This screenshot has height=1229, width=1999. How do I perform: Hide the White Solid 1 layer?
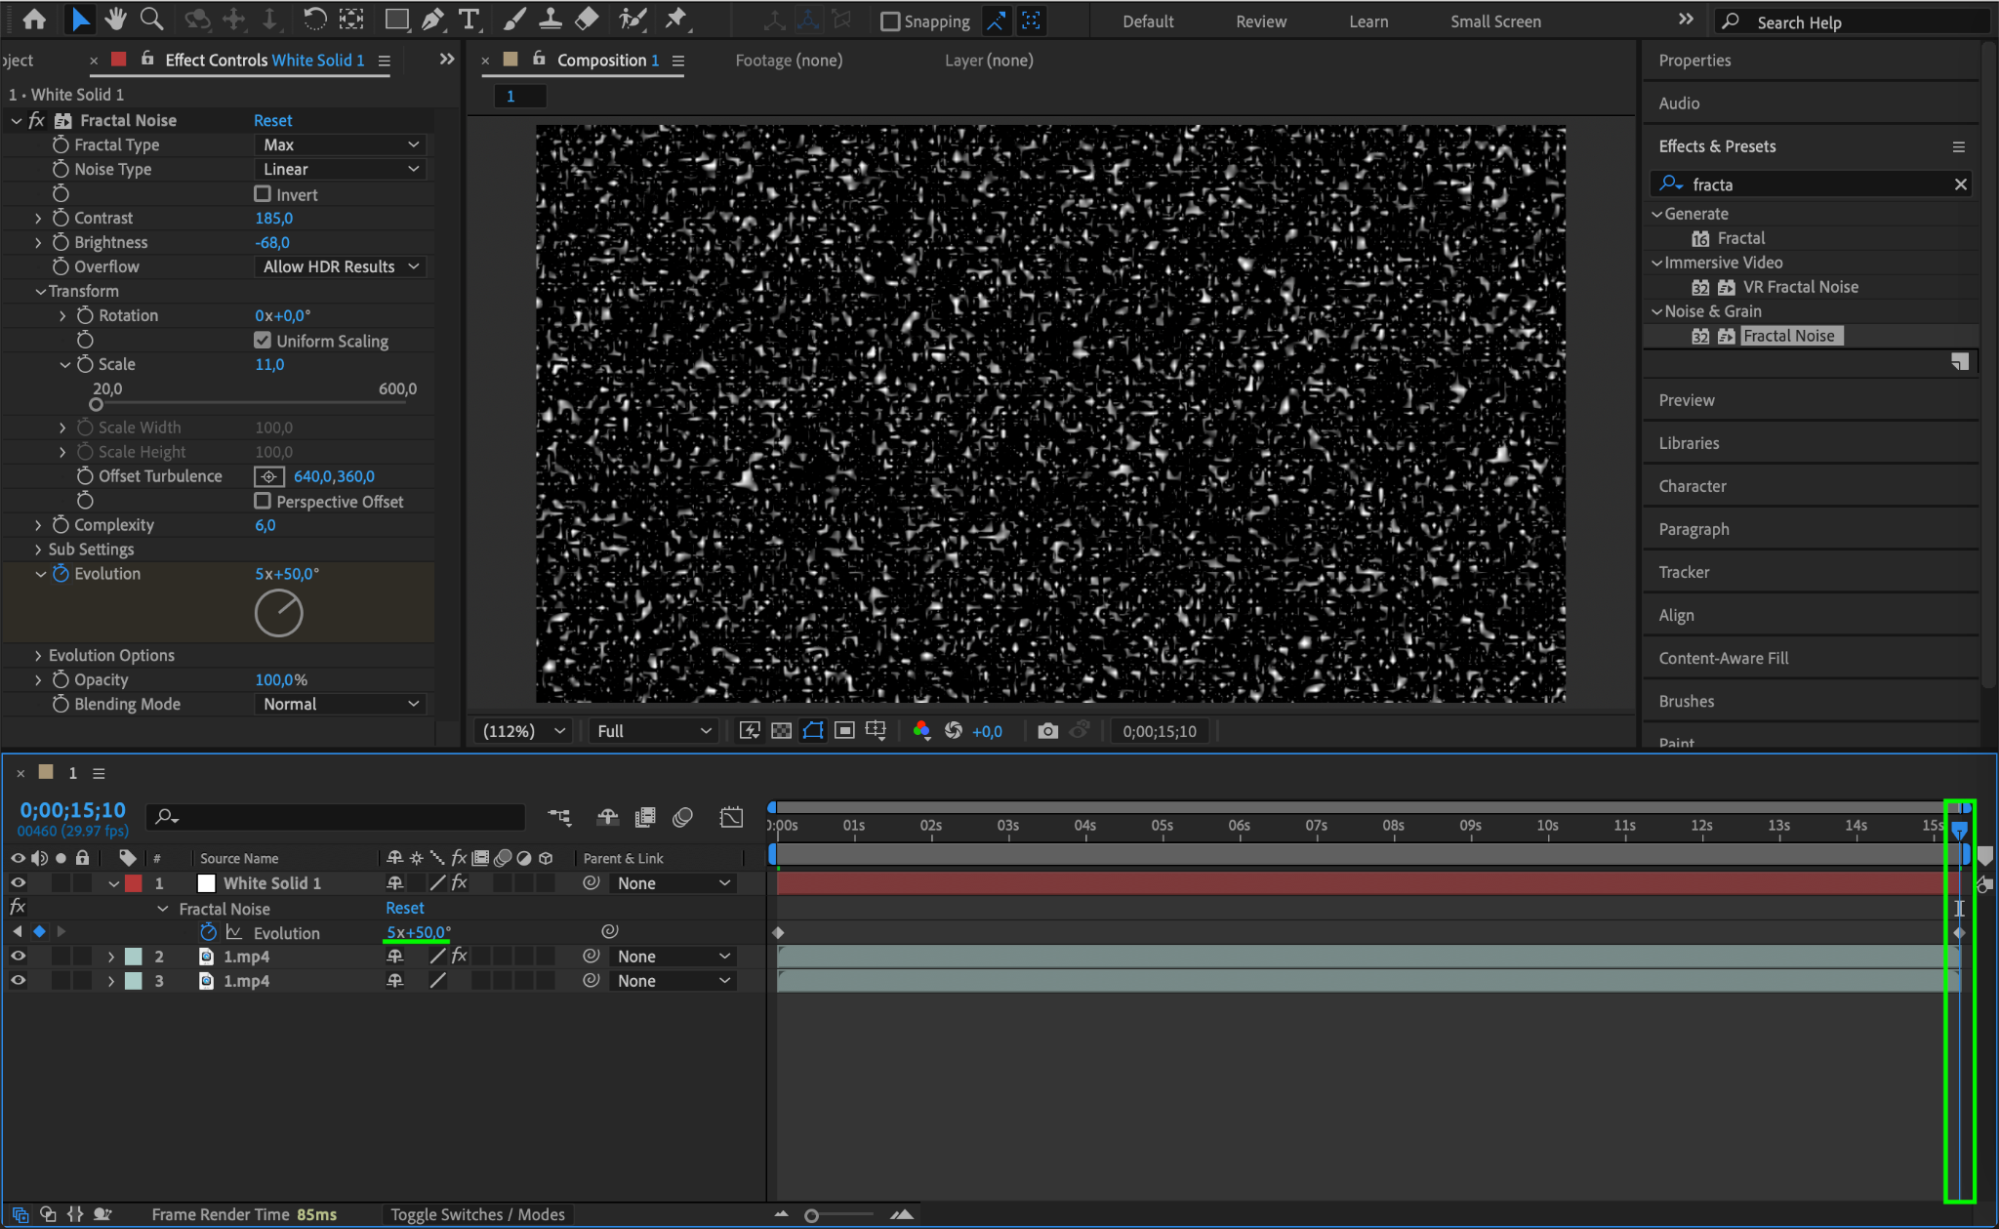[x=18, y=883]
